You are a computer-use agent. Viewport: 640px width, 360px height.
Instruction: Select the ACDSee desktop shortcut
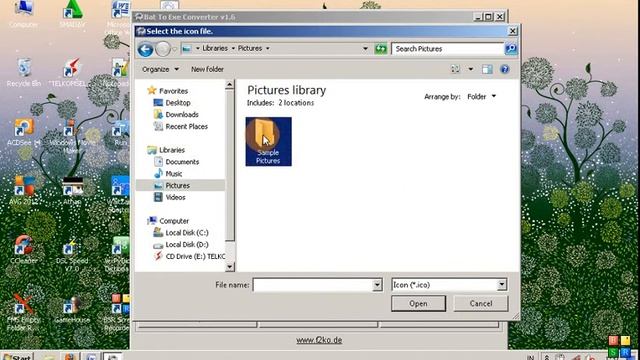point(24,132)
